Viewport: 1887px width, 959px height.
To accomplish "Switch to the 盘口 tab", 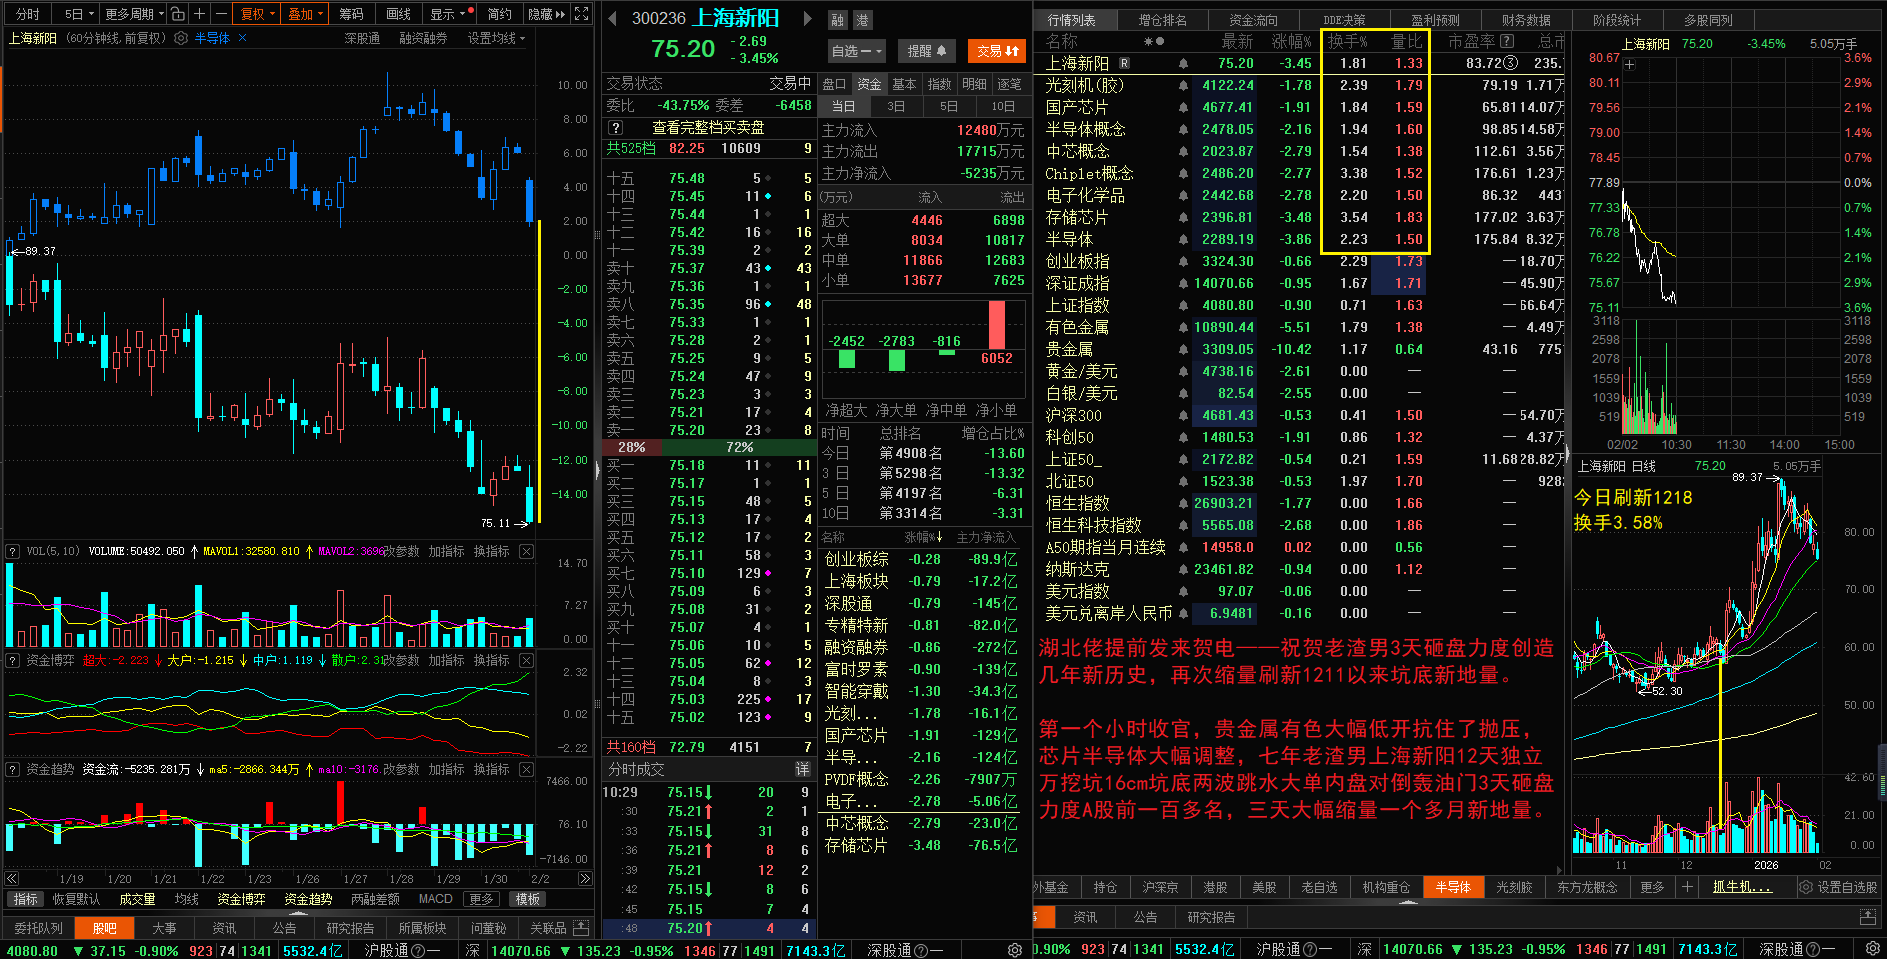I will [x=835, y=84].
